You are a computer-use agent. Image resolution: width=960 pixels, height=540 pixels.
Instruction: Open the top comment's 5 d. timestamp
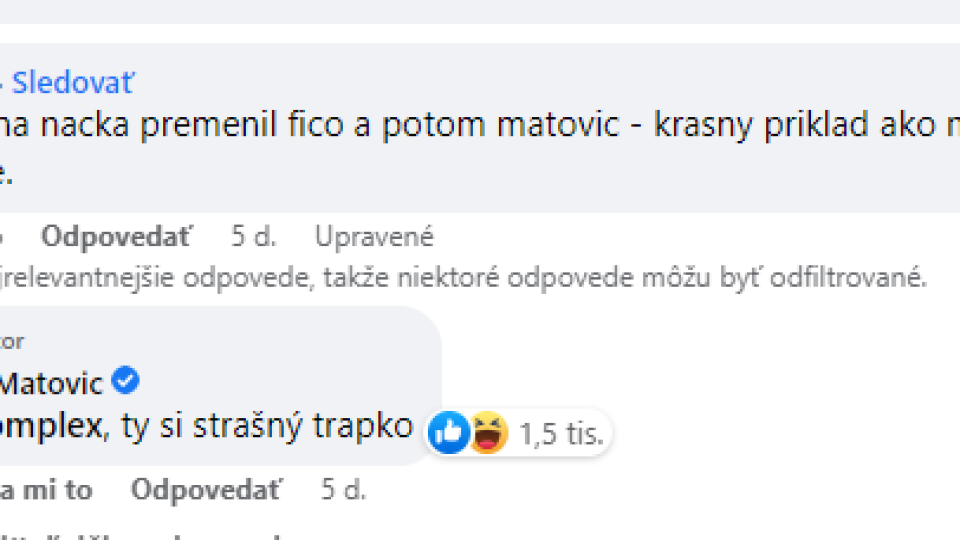click(x=253, y=236)
